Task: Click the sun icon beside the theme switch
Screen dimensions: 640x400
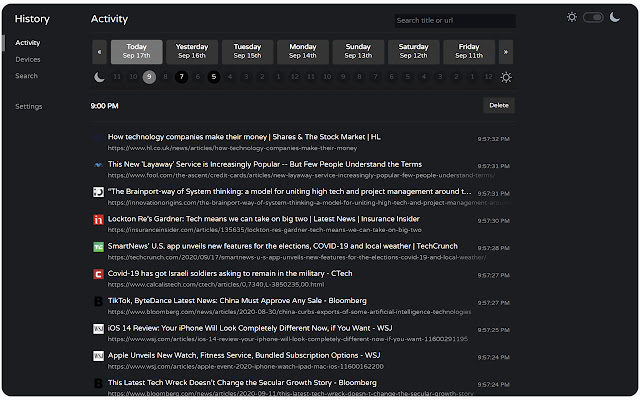Action: (x=572, y=17)
